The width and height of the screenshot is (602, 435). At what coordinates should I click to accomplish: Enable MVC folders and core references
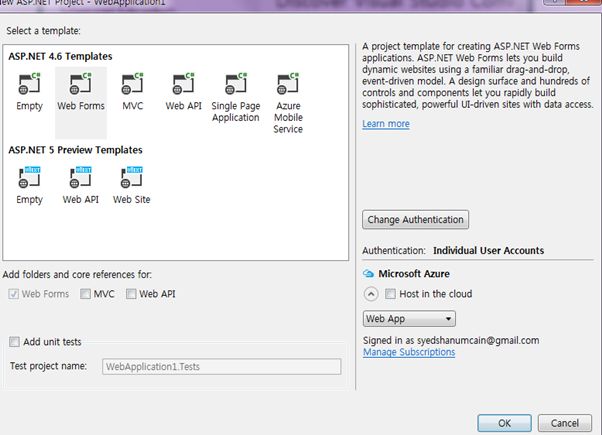pyautogui.click(x=85, y=294)
